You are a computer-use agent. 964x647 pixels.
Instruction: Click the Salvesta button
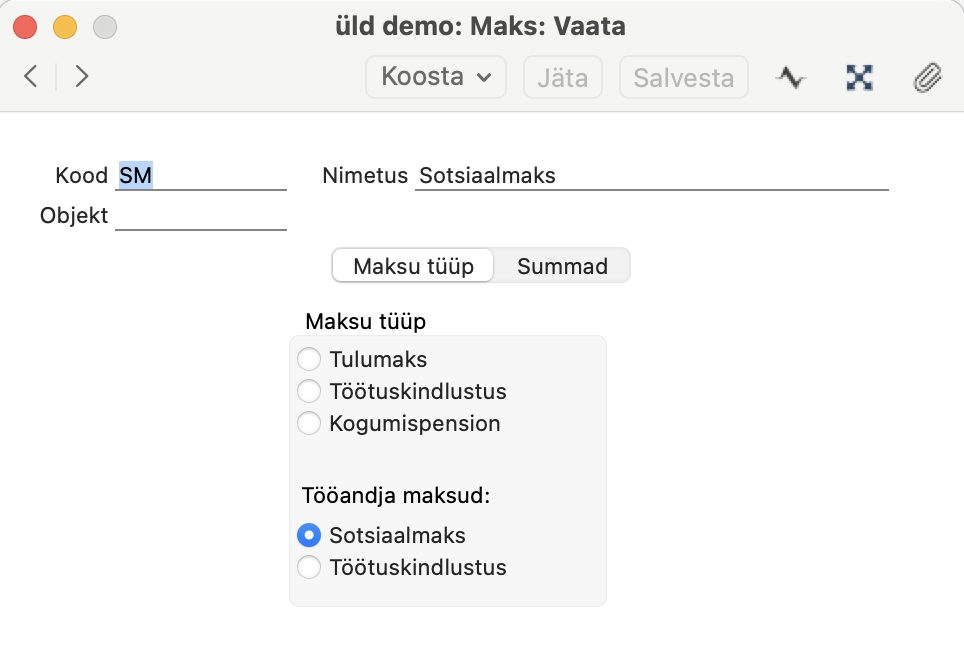coord(684,77)
